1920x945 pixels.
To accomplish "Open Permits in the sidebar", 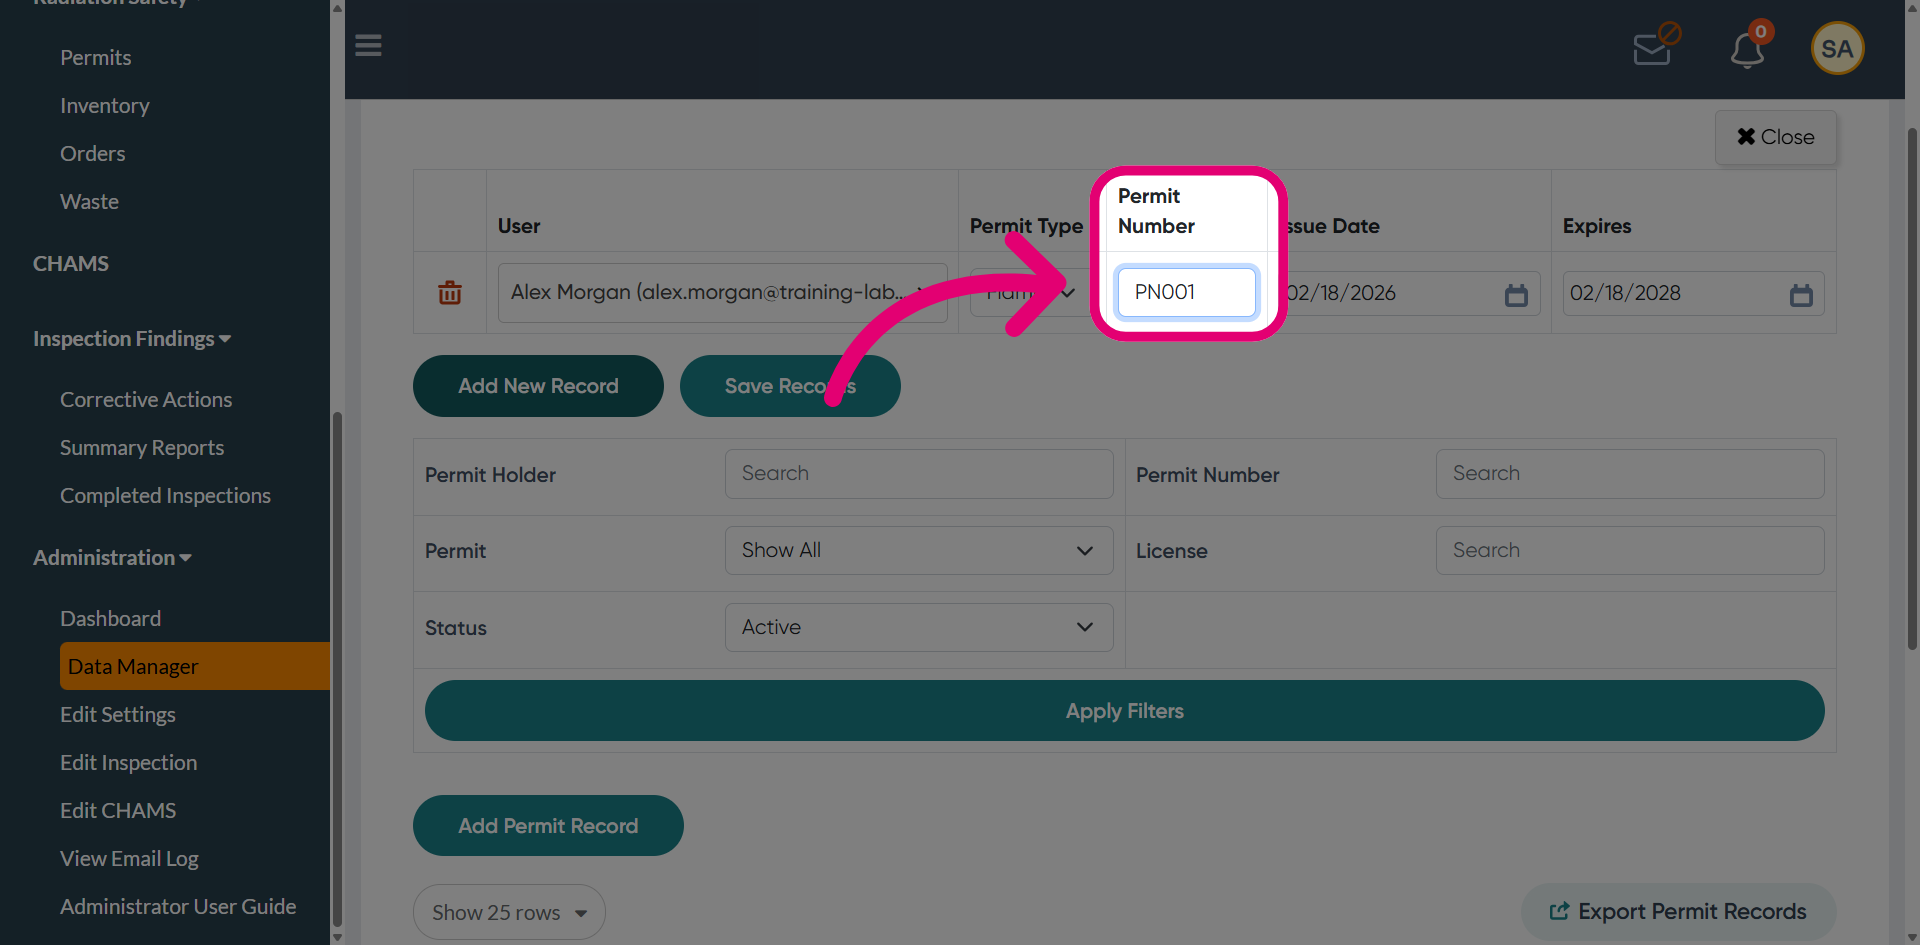I will [x=96, y=58].
